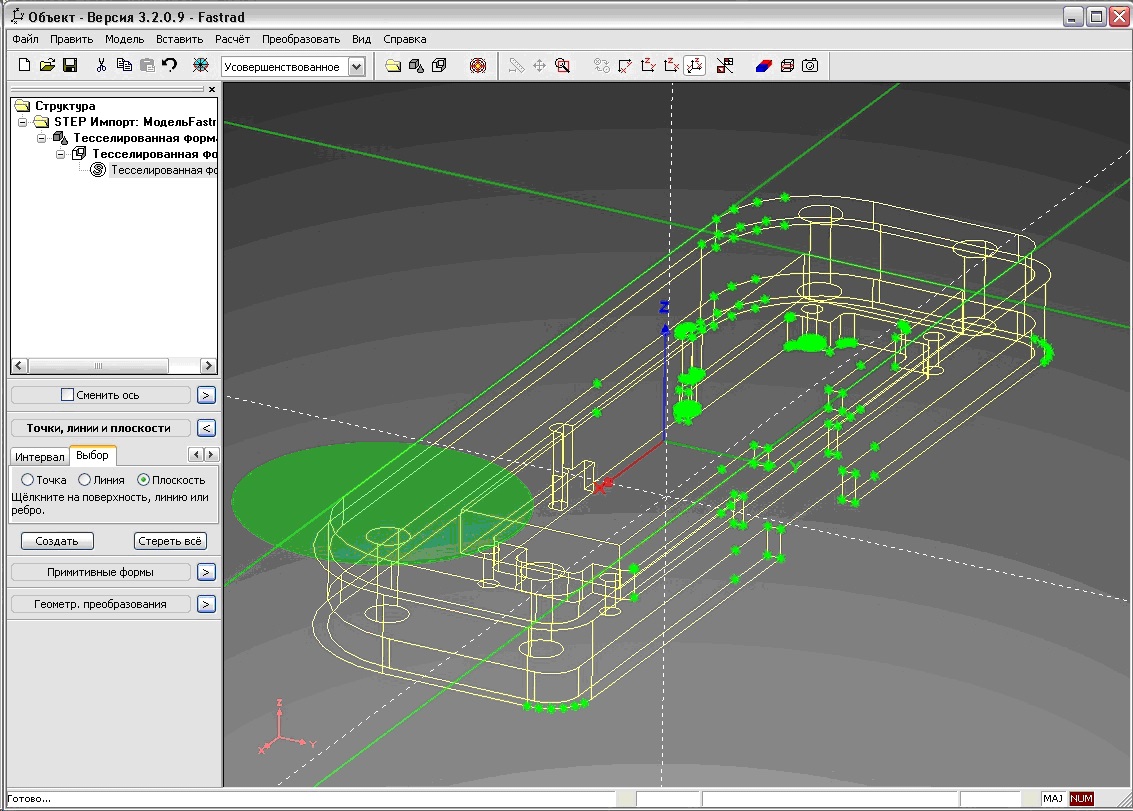Select the first axis view icon with red X
Viewport: 1133px width, 811px height.
coord(625,66)
